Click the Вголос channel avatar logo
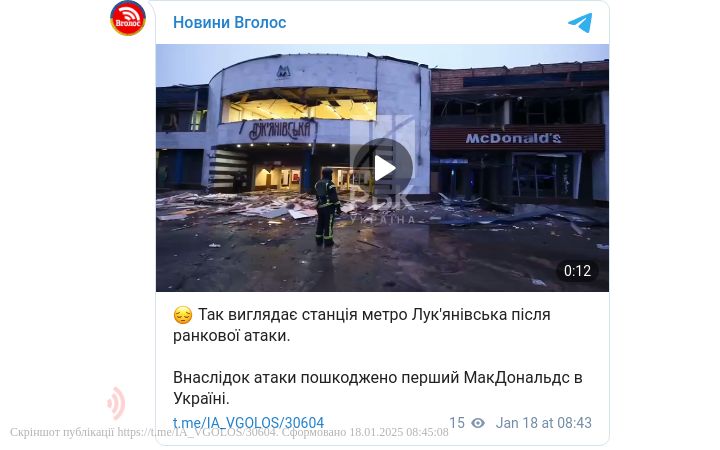The image size is (720, 450). point(128,18)
